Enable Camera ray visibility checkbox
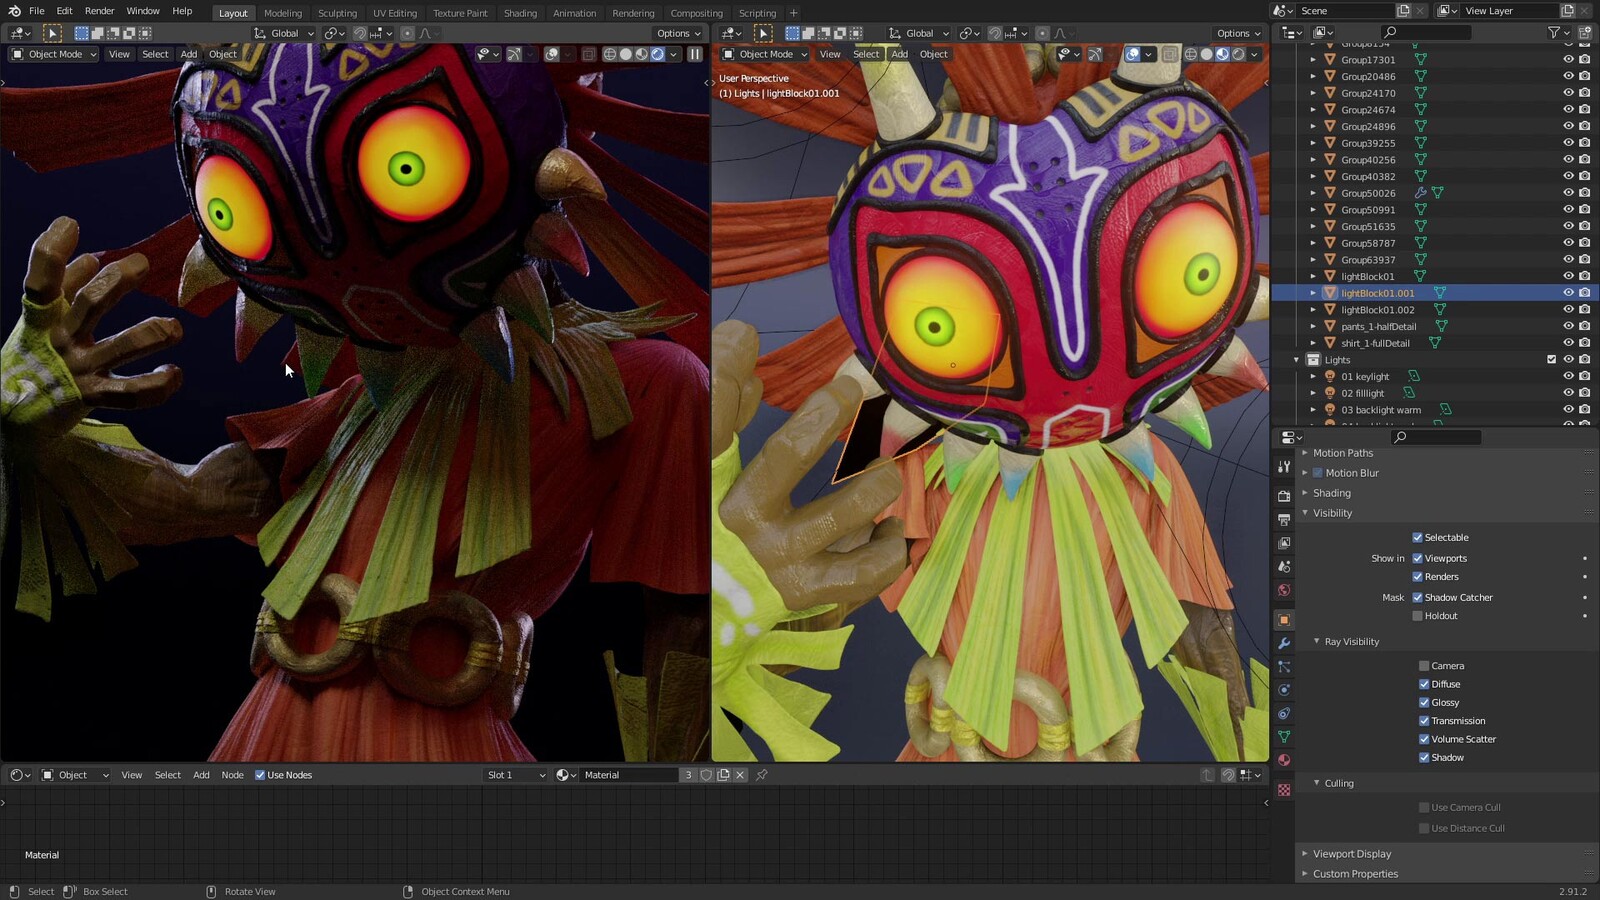 1424,666
